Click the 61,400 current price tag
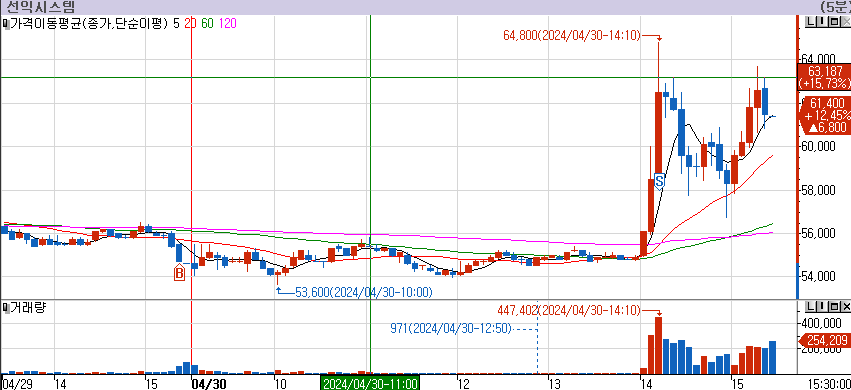 pyautogui.click(x=826, y=115)
